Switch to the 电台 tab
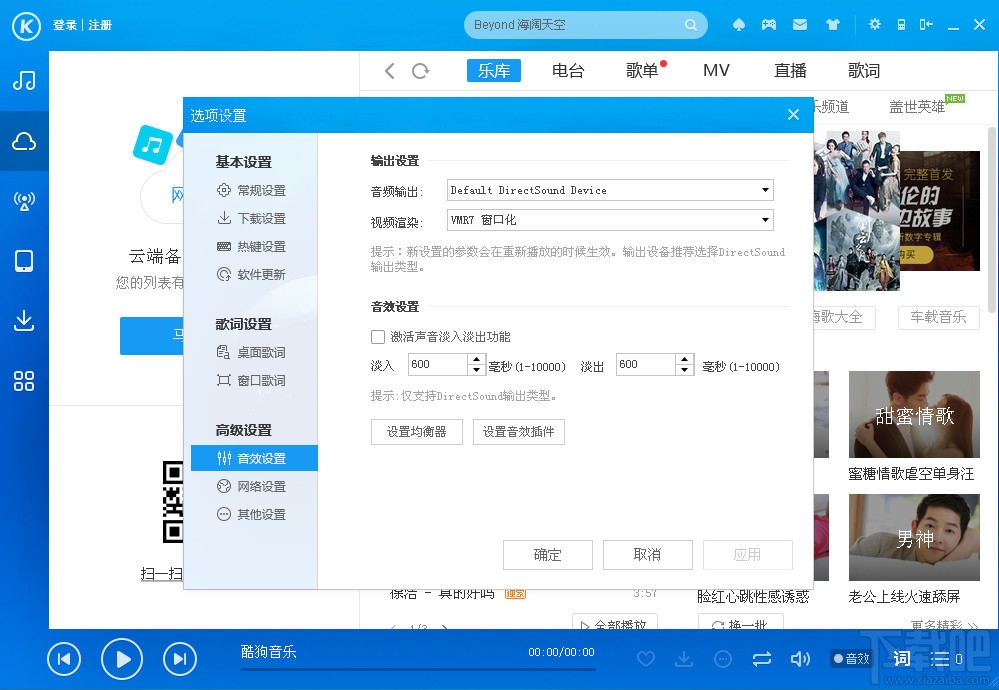The width and height of the screenshot is (999, 690). point(567,70)
